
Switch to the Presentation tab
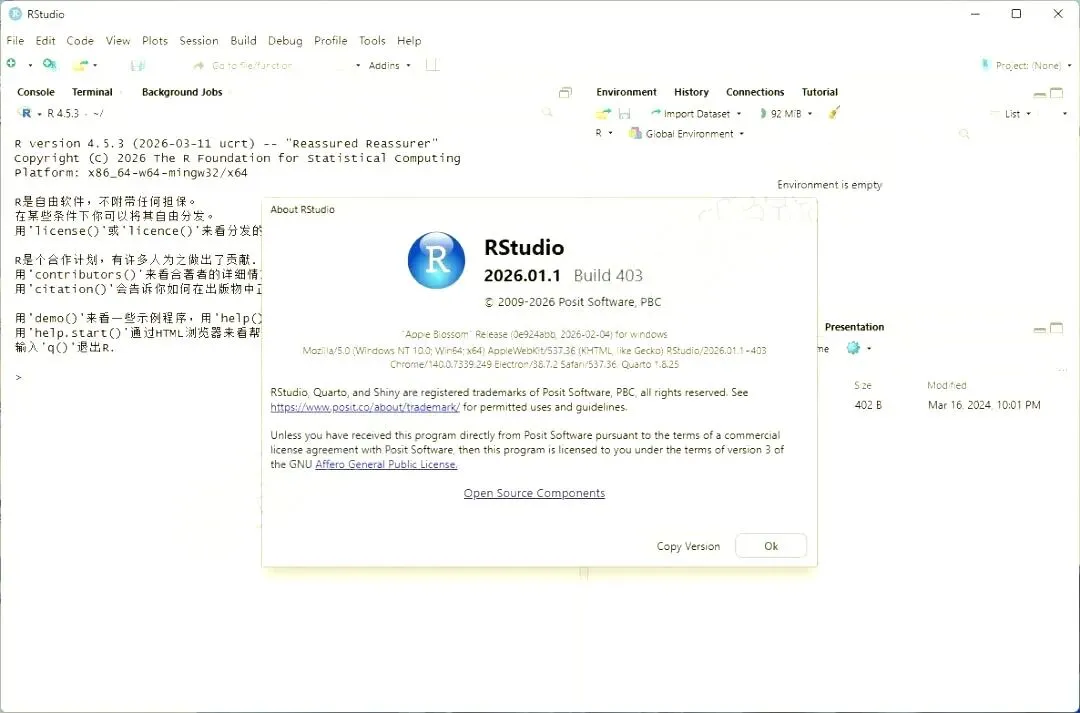click(854, 327)
